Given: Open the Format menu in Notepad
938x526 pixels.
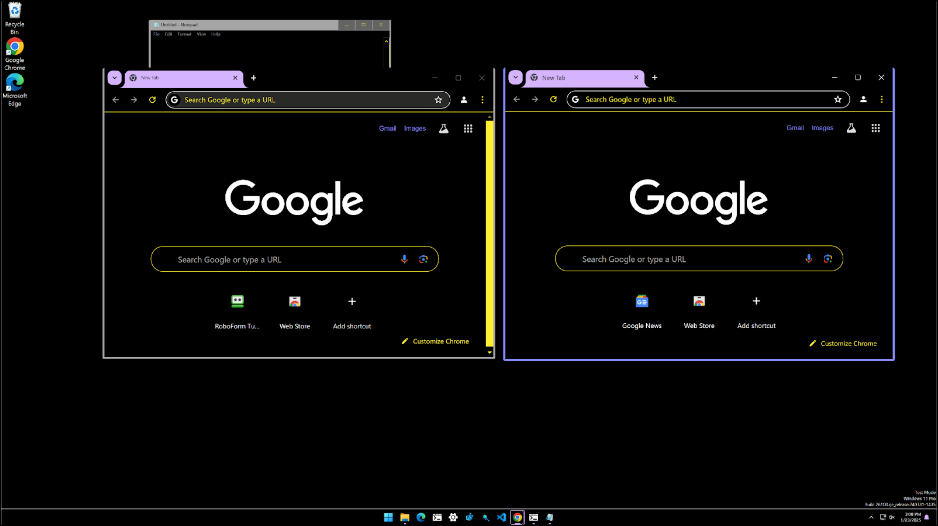Looking at the screenshot, I should click(x=185, y=34).
